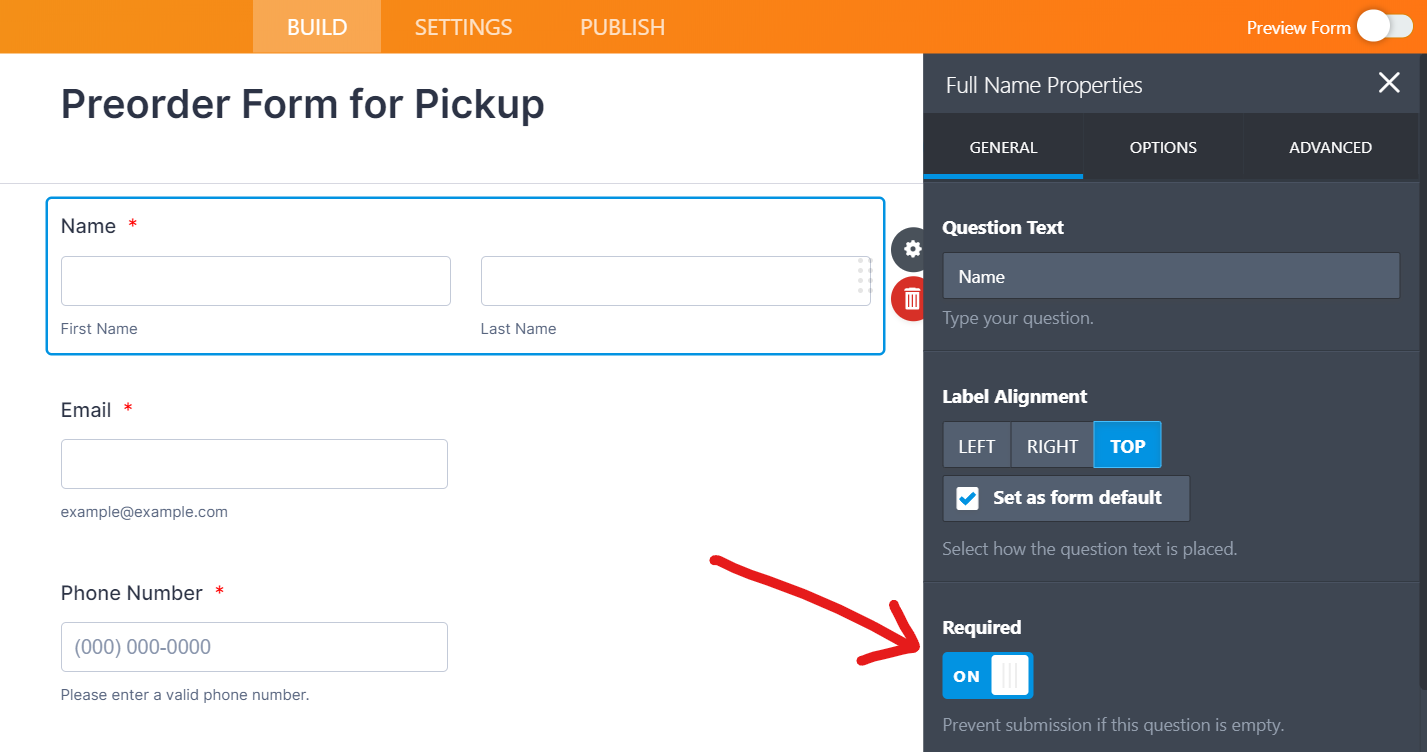Click the Phone Number input field
This screenshot has height=752, width=1427.
[254, 647]
